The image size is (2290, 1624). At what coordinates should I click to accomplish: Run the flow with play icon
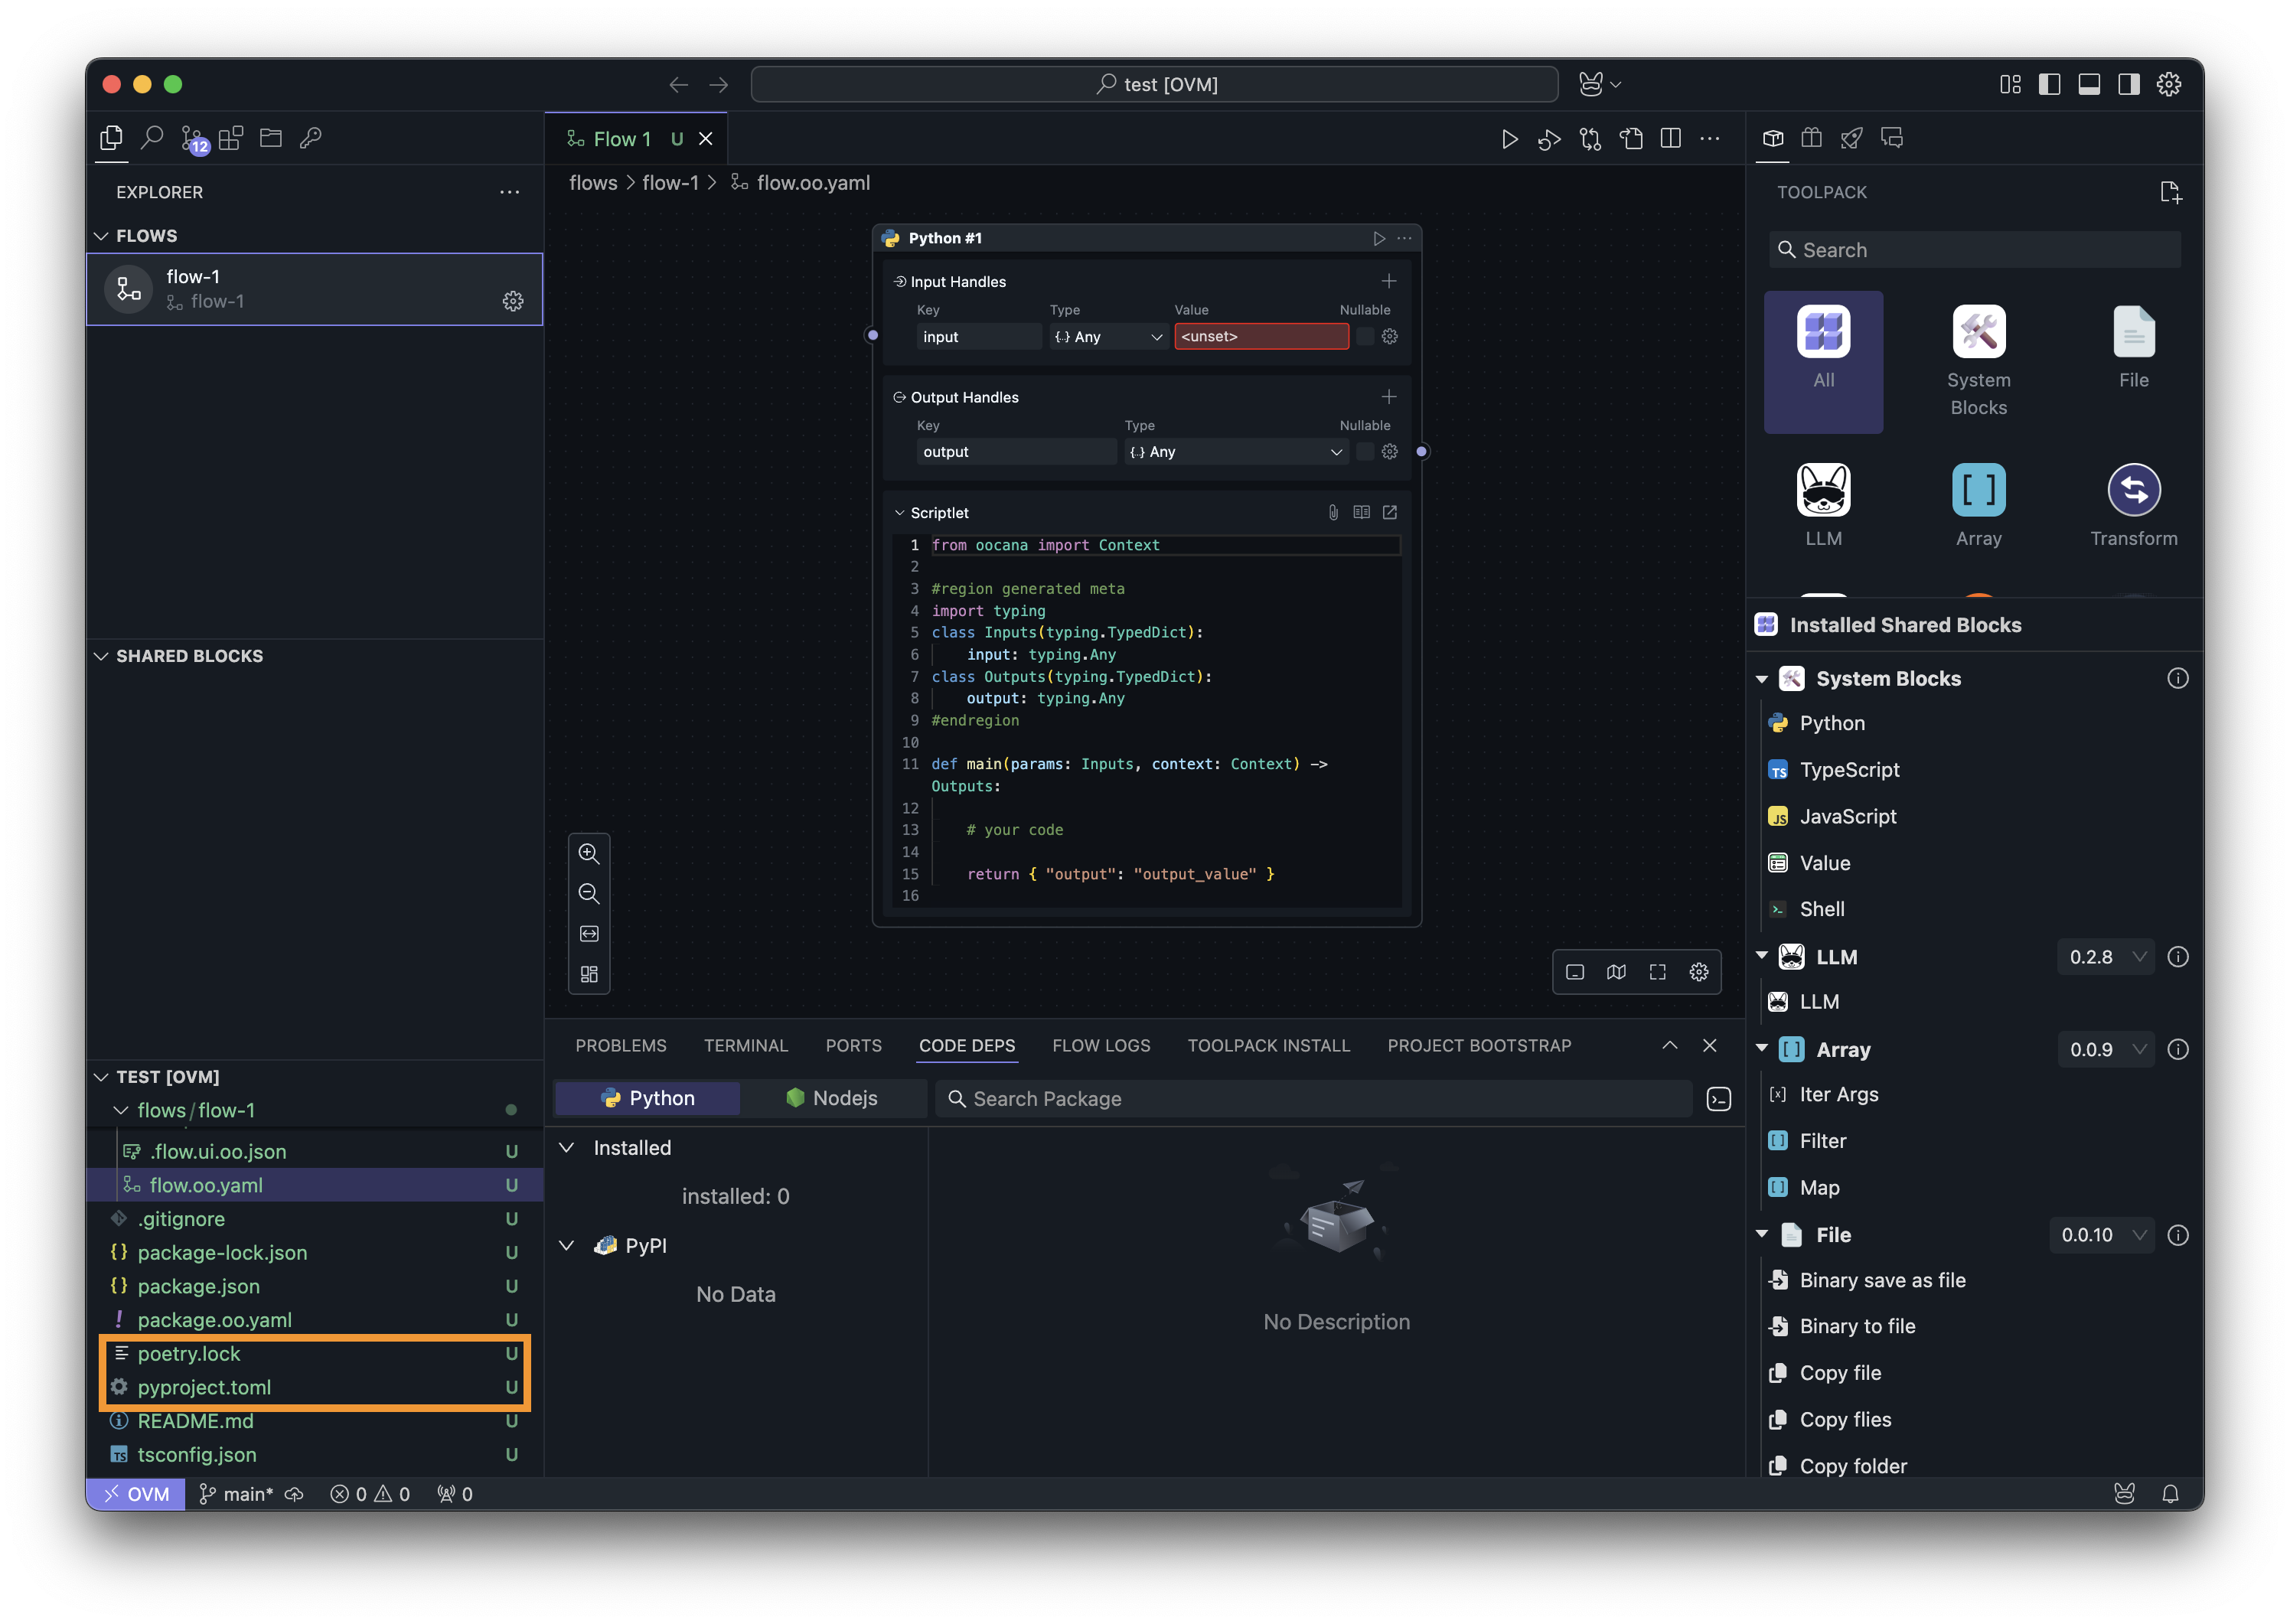(1509, 139)
